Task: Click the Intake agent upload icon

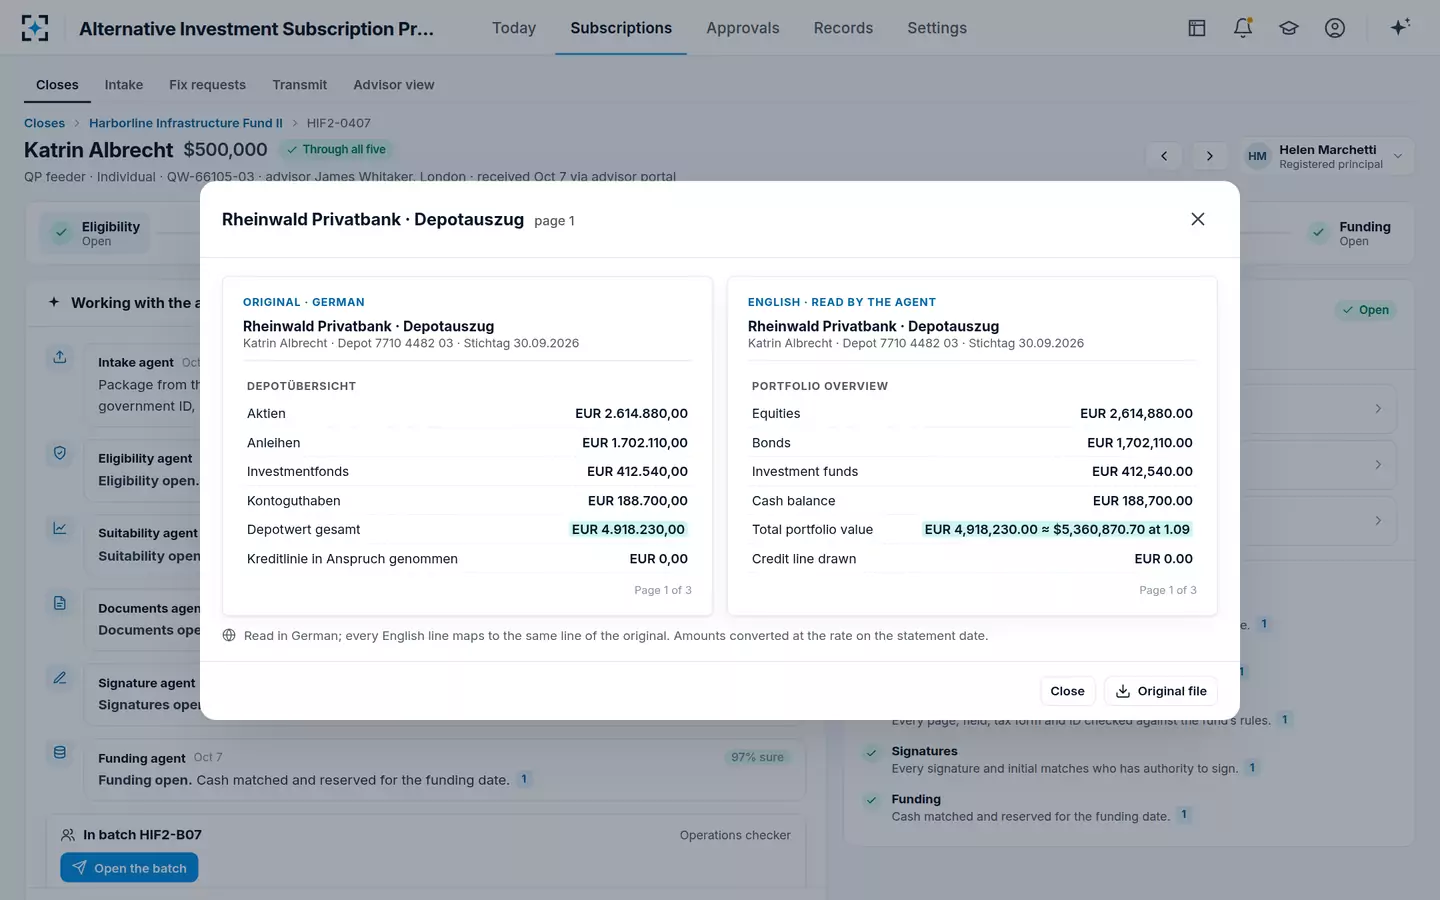Action: 60,357
